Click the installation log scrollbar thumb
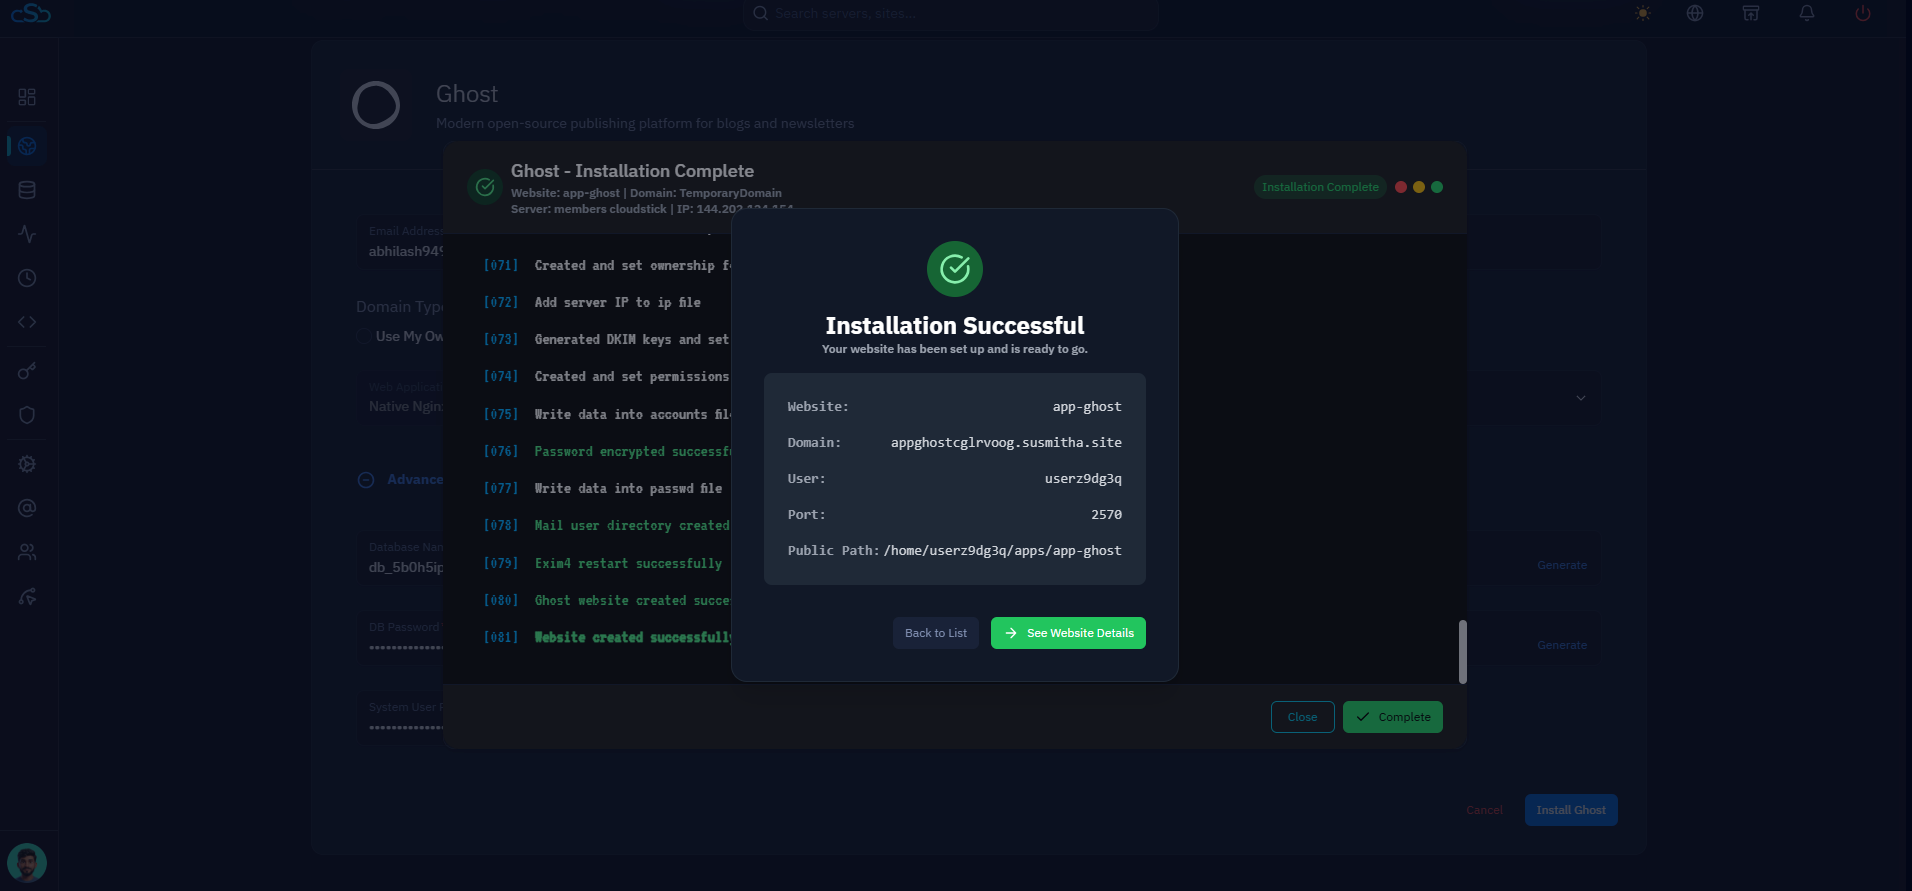The image size is (1912, 891). pos(1462,652)
